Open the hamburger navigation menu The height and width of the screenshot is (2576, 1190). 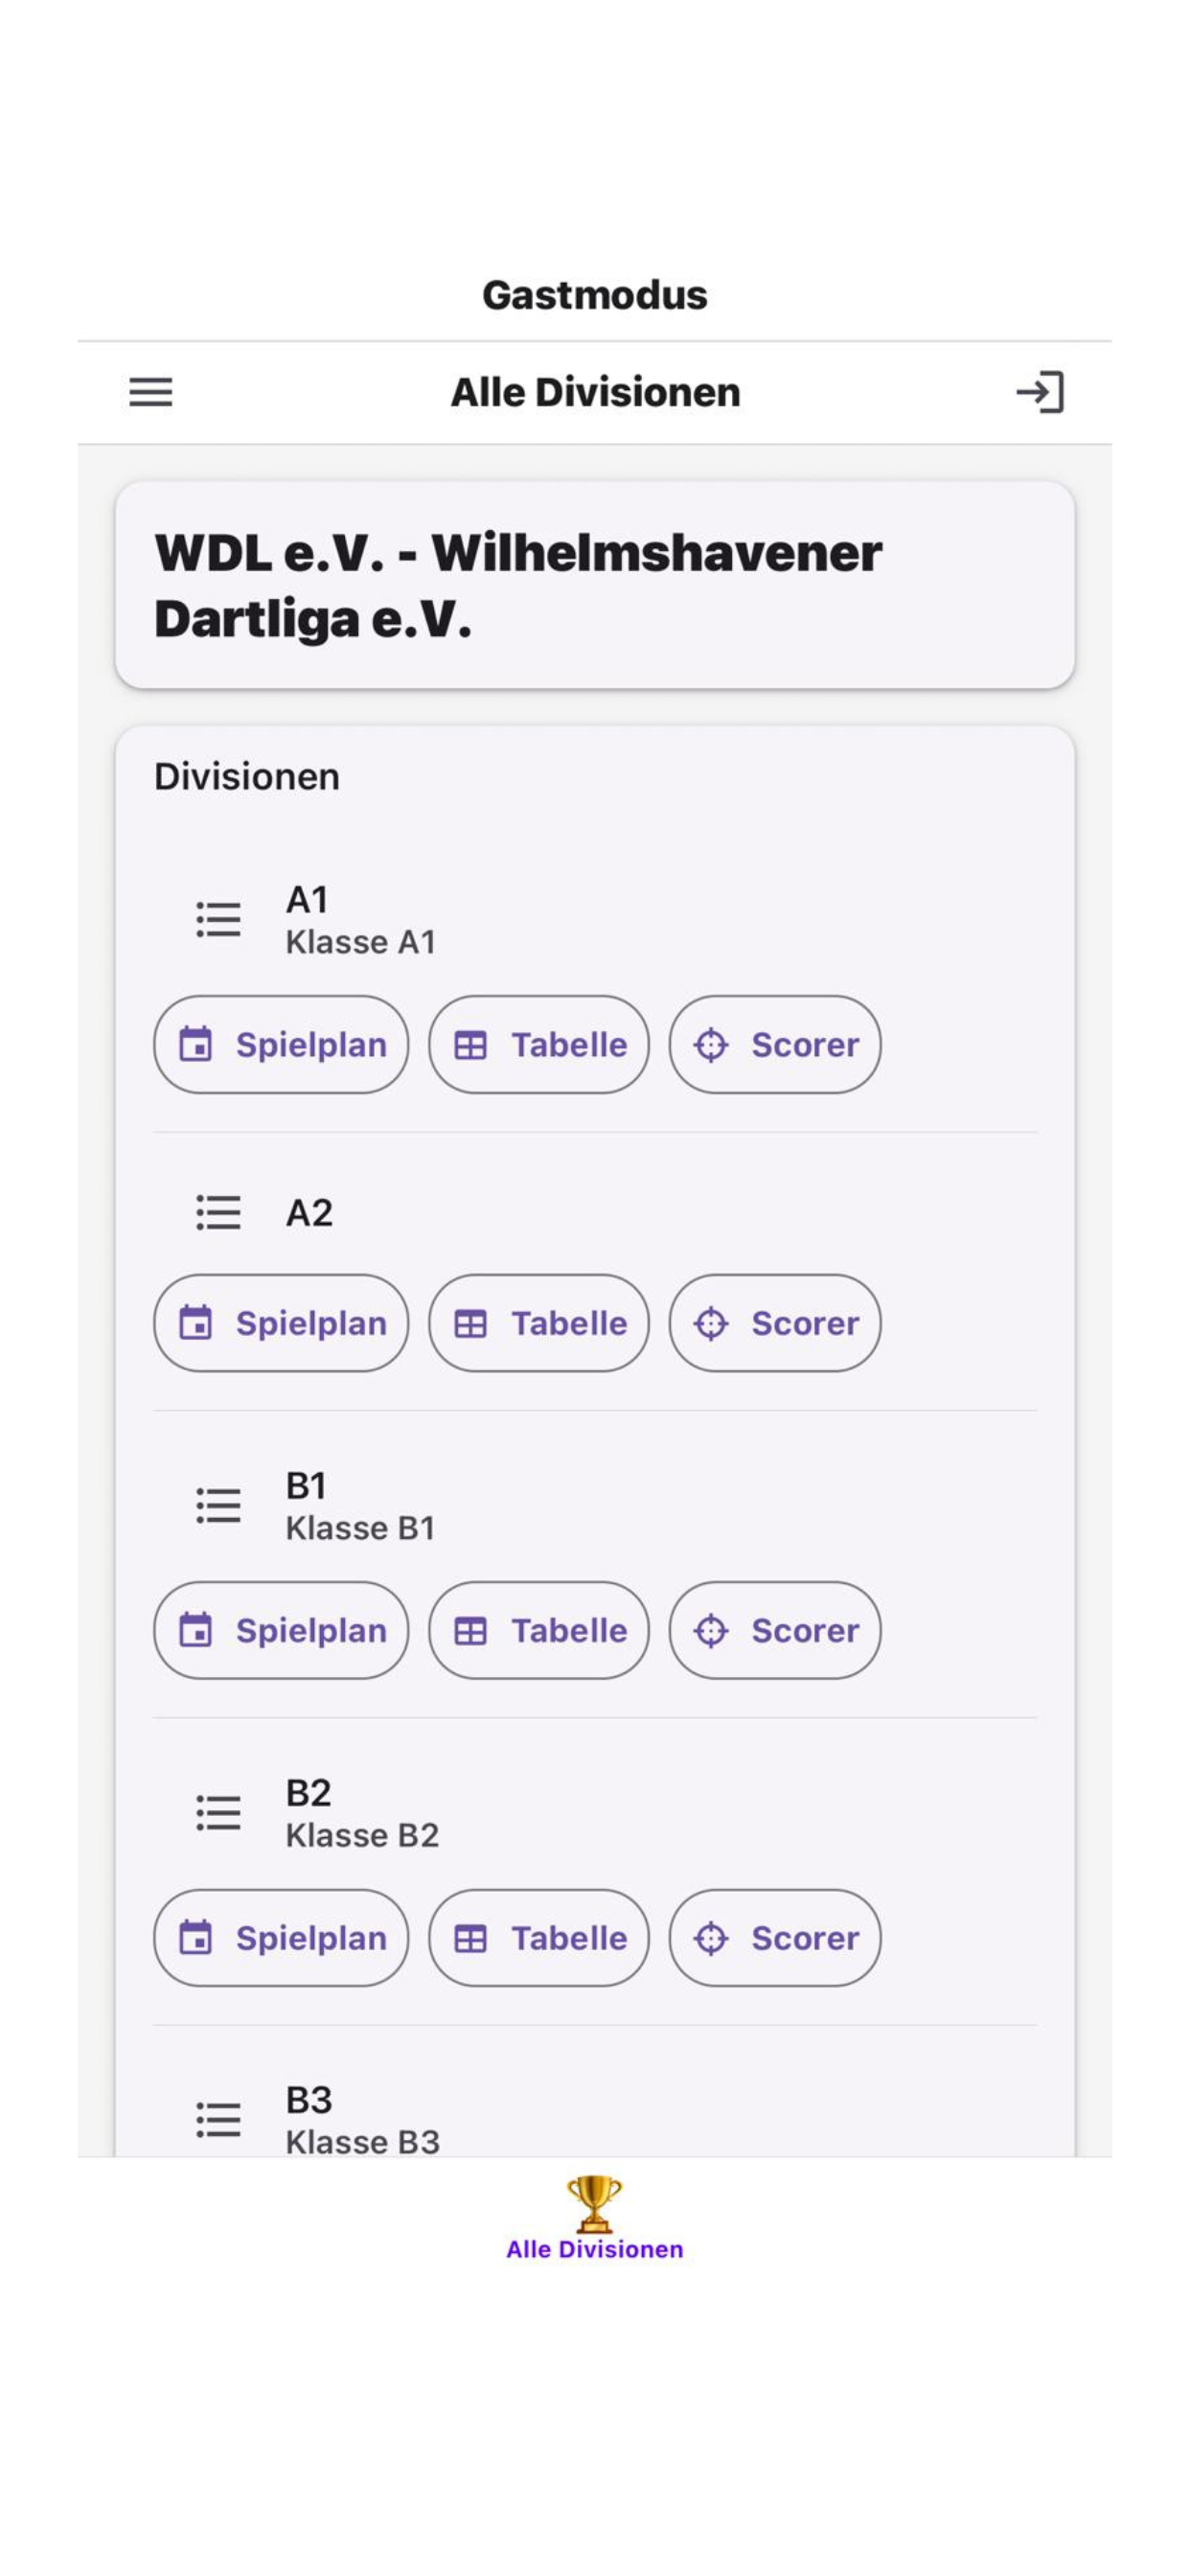[151, 392]
